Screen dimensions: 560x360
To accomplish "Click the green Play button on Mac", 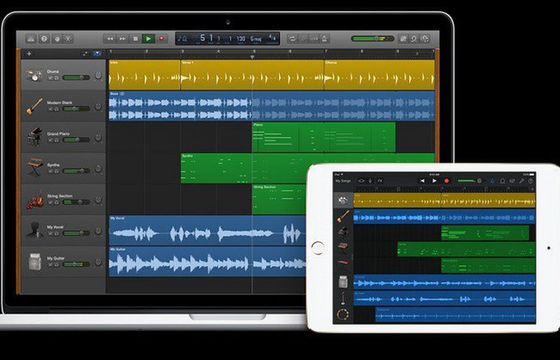I will (x=148, y=39).
